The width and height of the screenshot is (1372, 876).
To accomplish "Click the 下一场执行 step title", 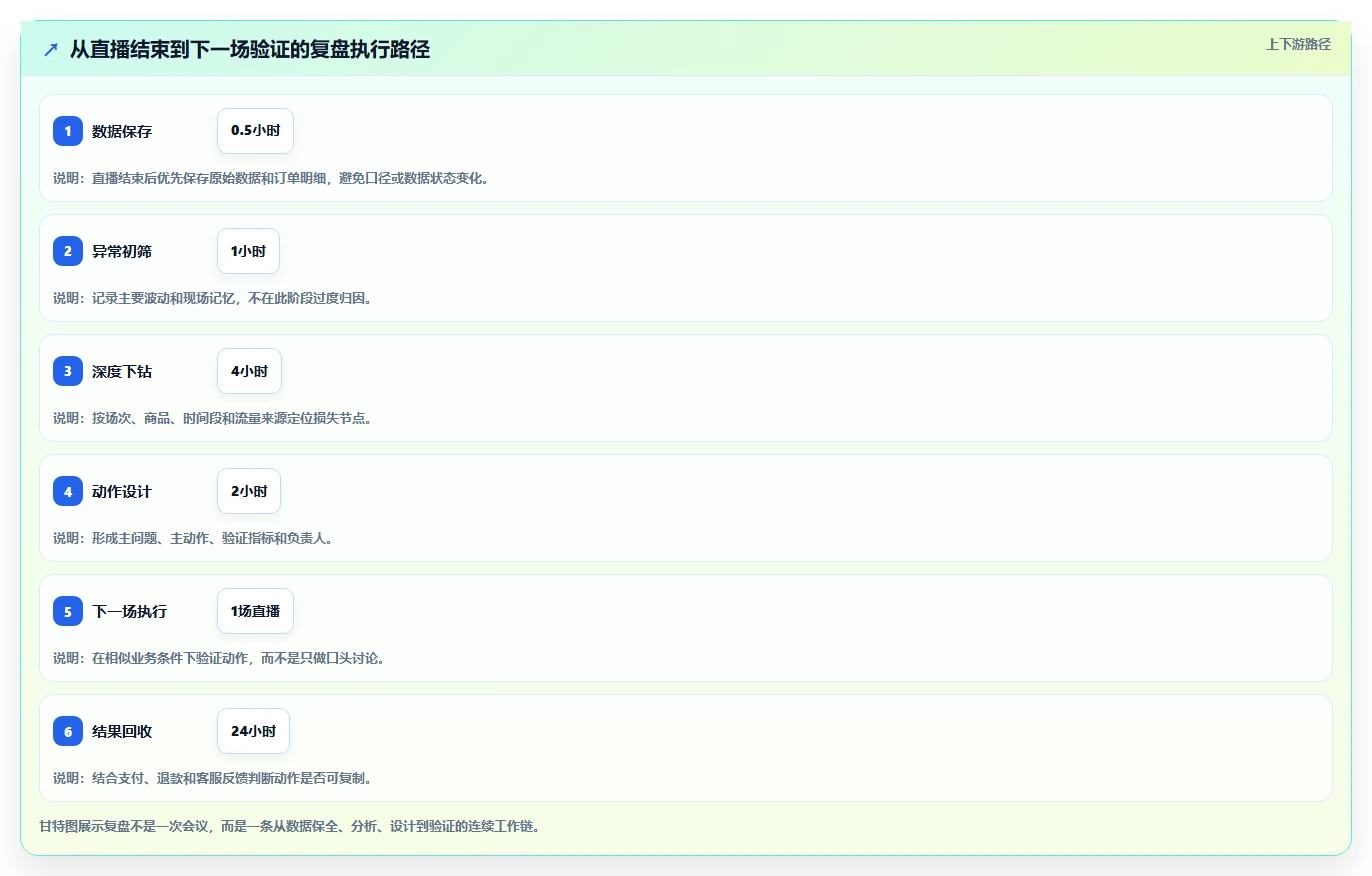I will (129, 611).
